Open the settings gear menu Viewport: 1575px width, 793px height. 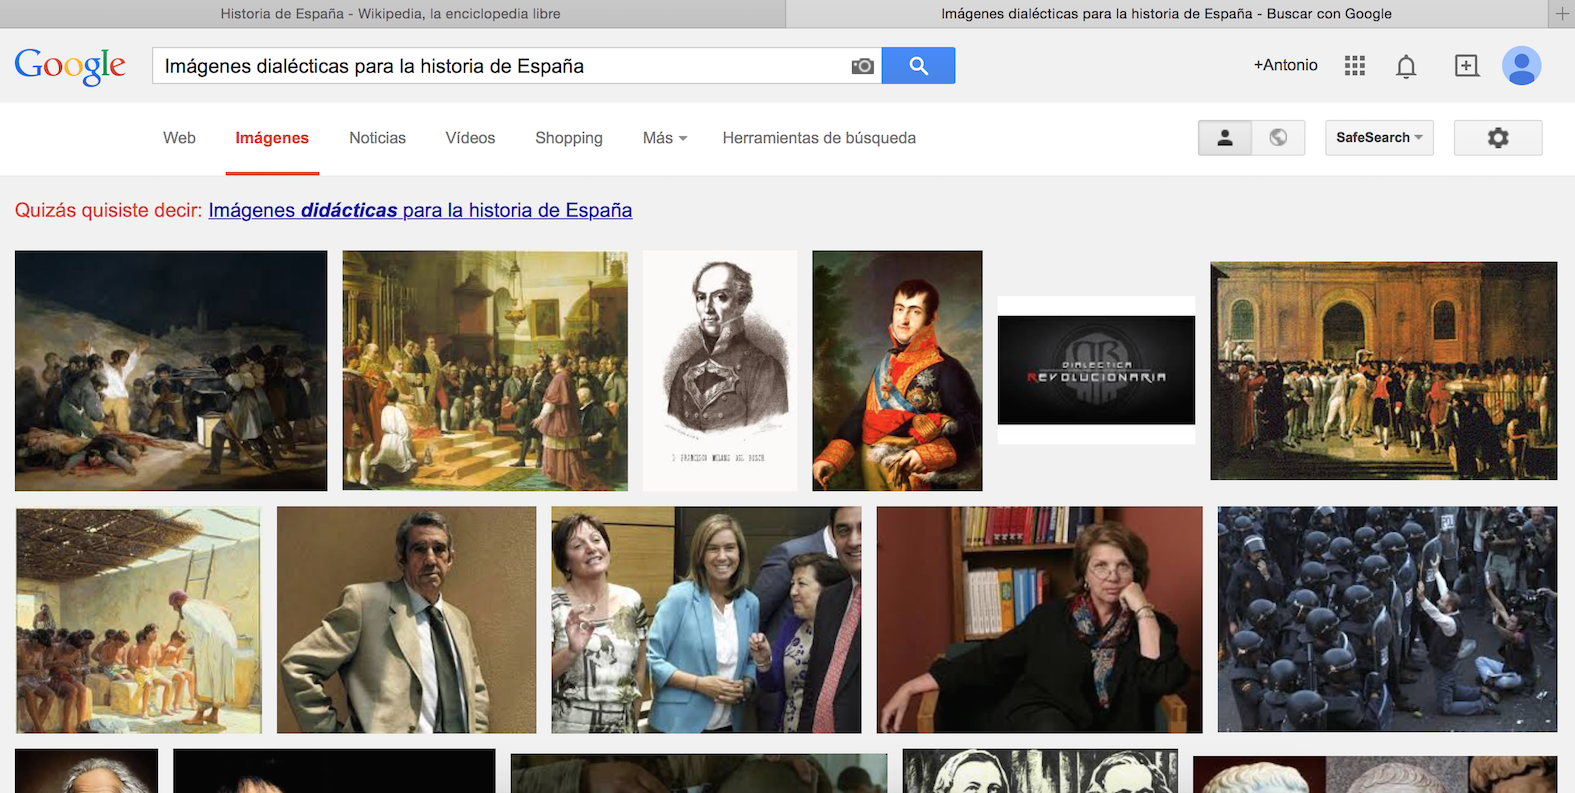click(1497, 138)
